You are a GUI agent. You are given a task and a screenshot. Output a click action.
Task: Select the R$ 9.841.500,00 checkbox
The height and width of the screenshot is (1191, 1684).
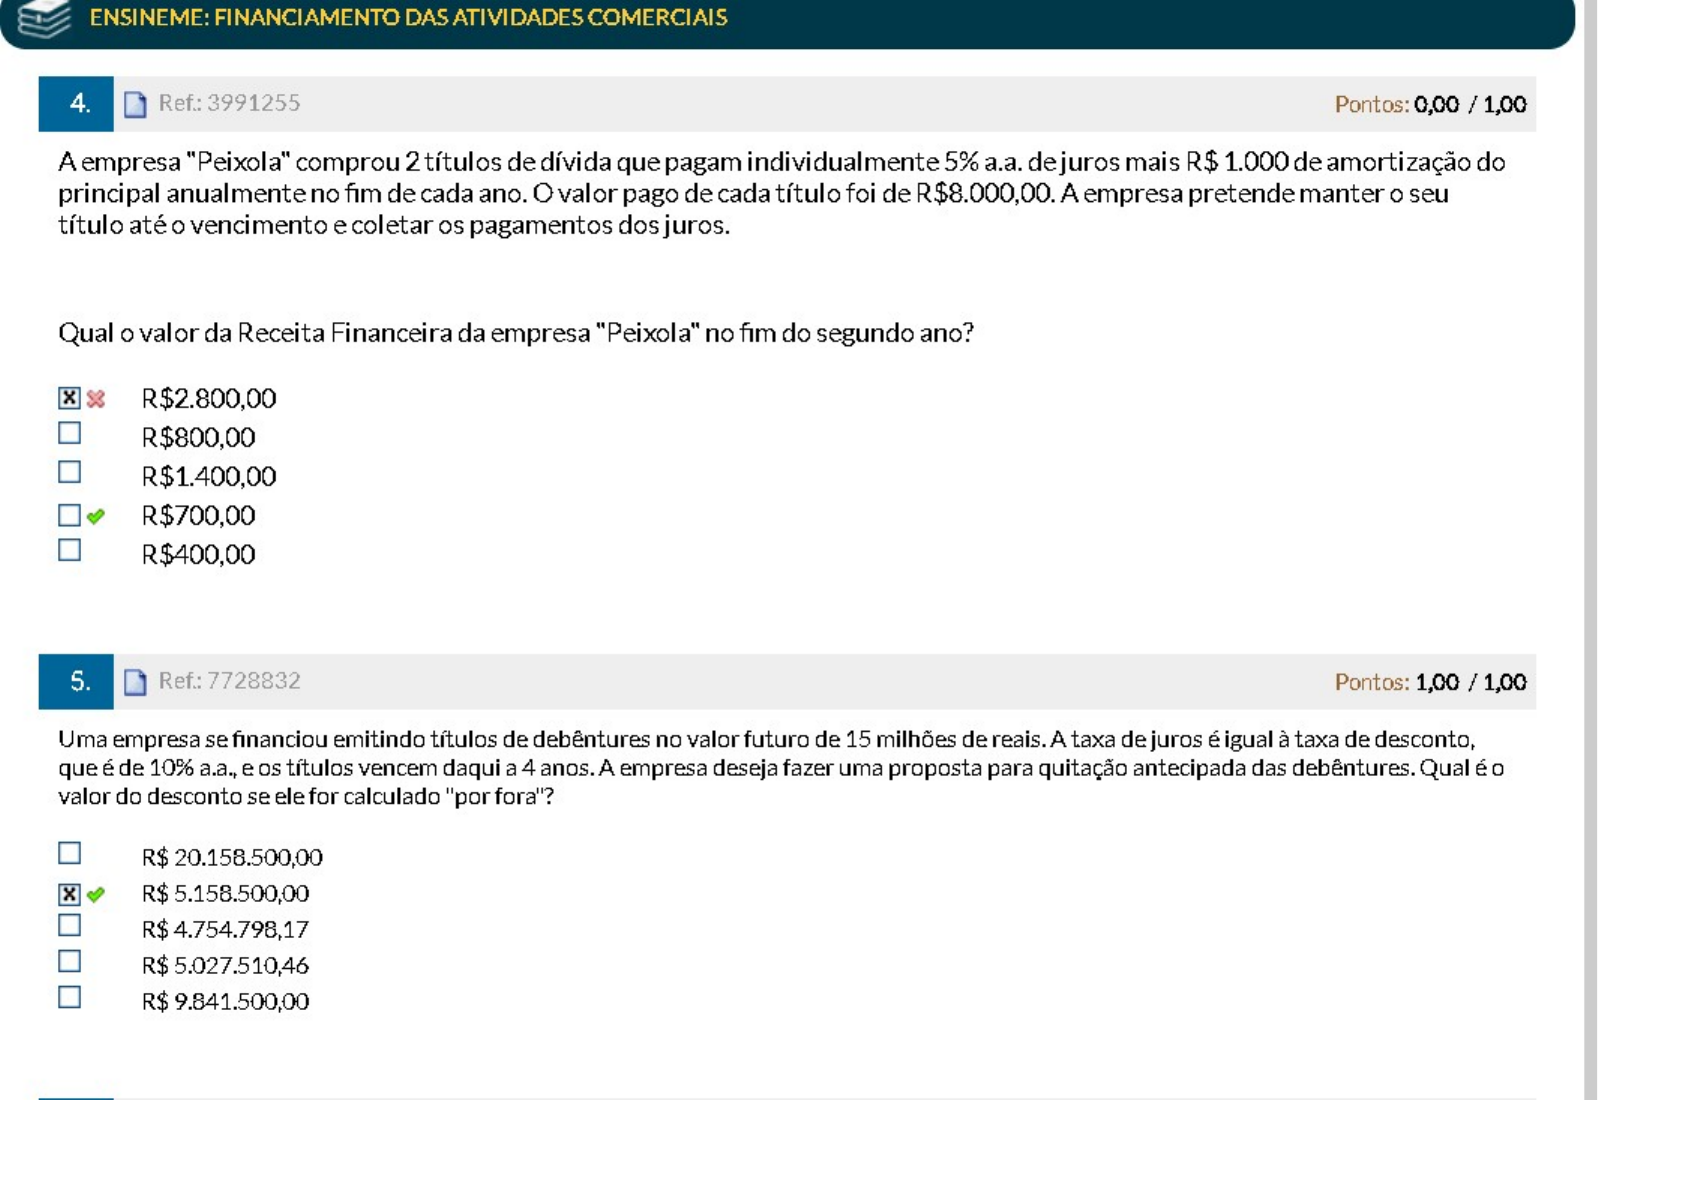pos(69,997)
